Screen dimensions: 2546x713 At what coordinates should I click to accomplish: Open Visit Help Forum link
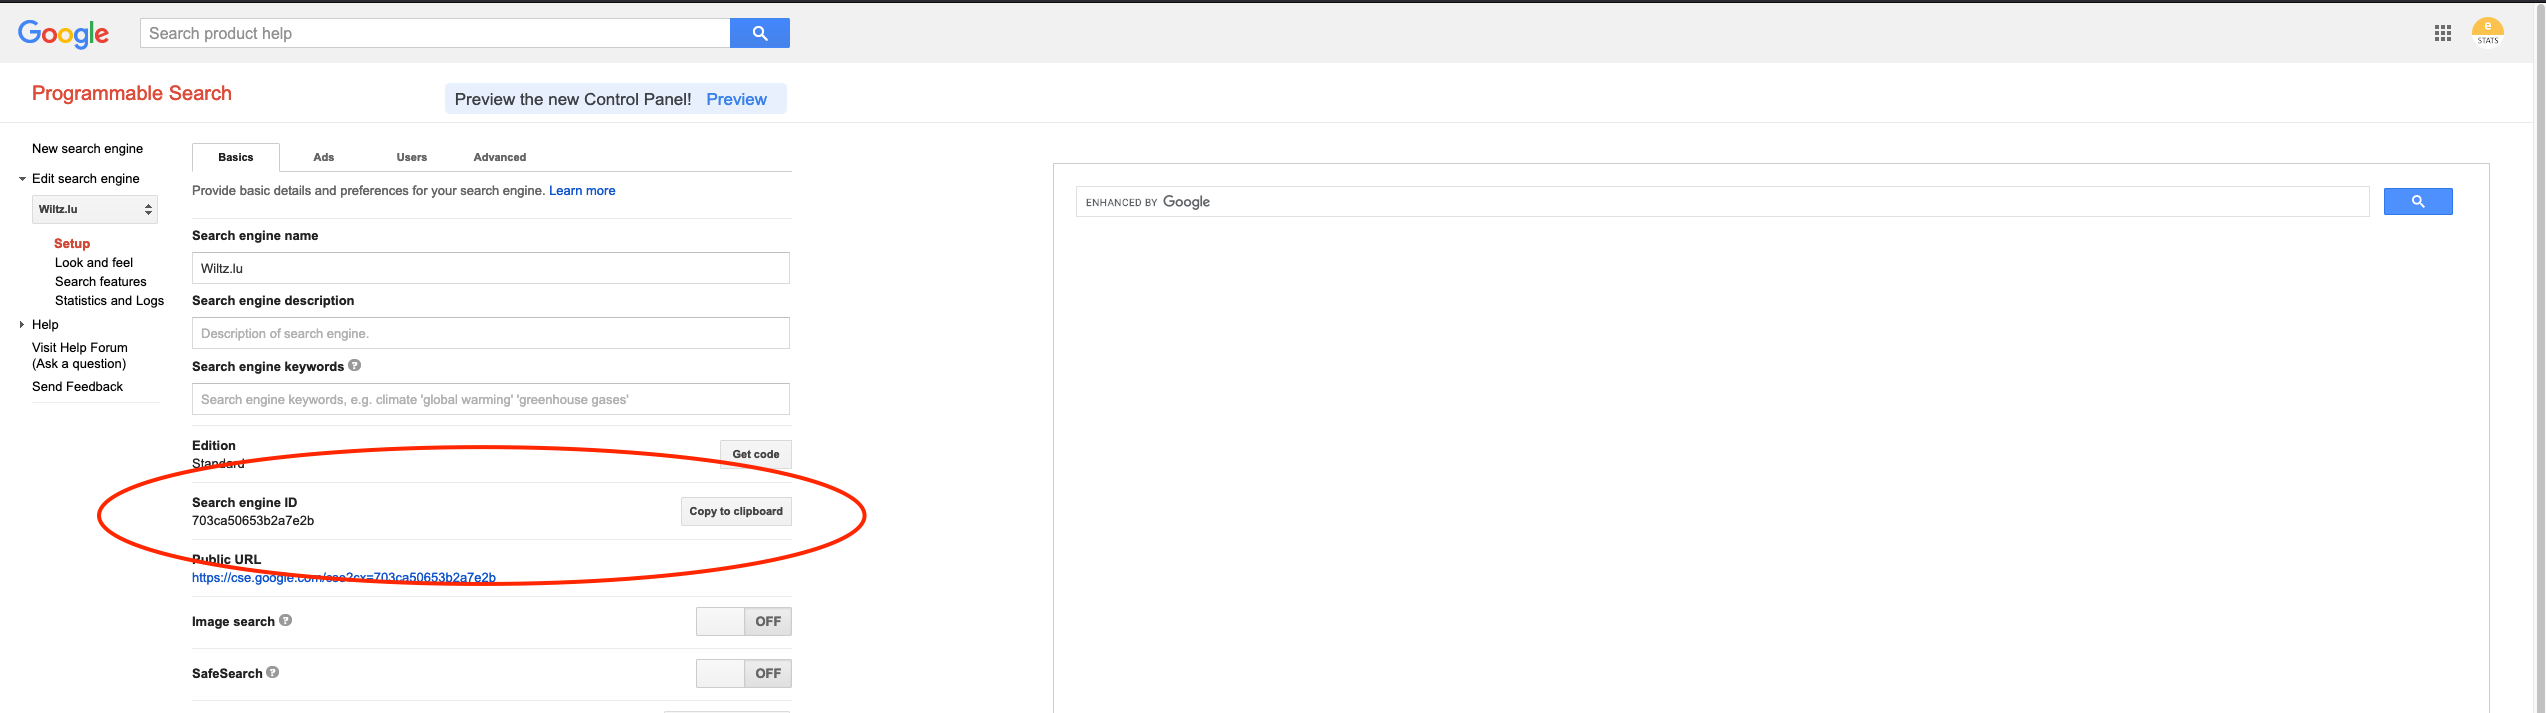[80, 355]
